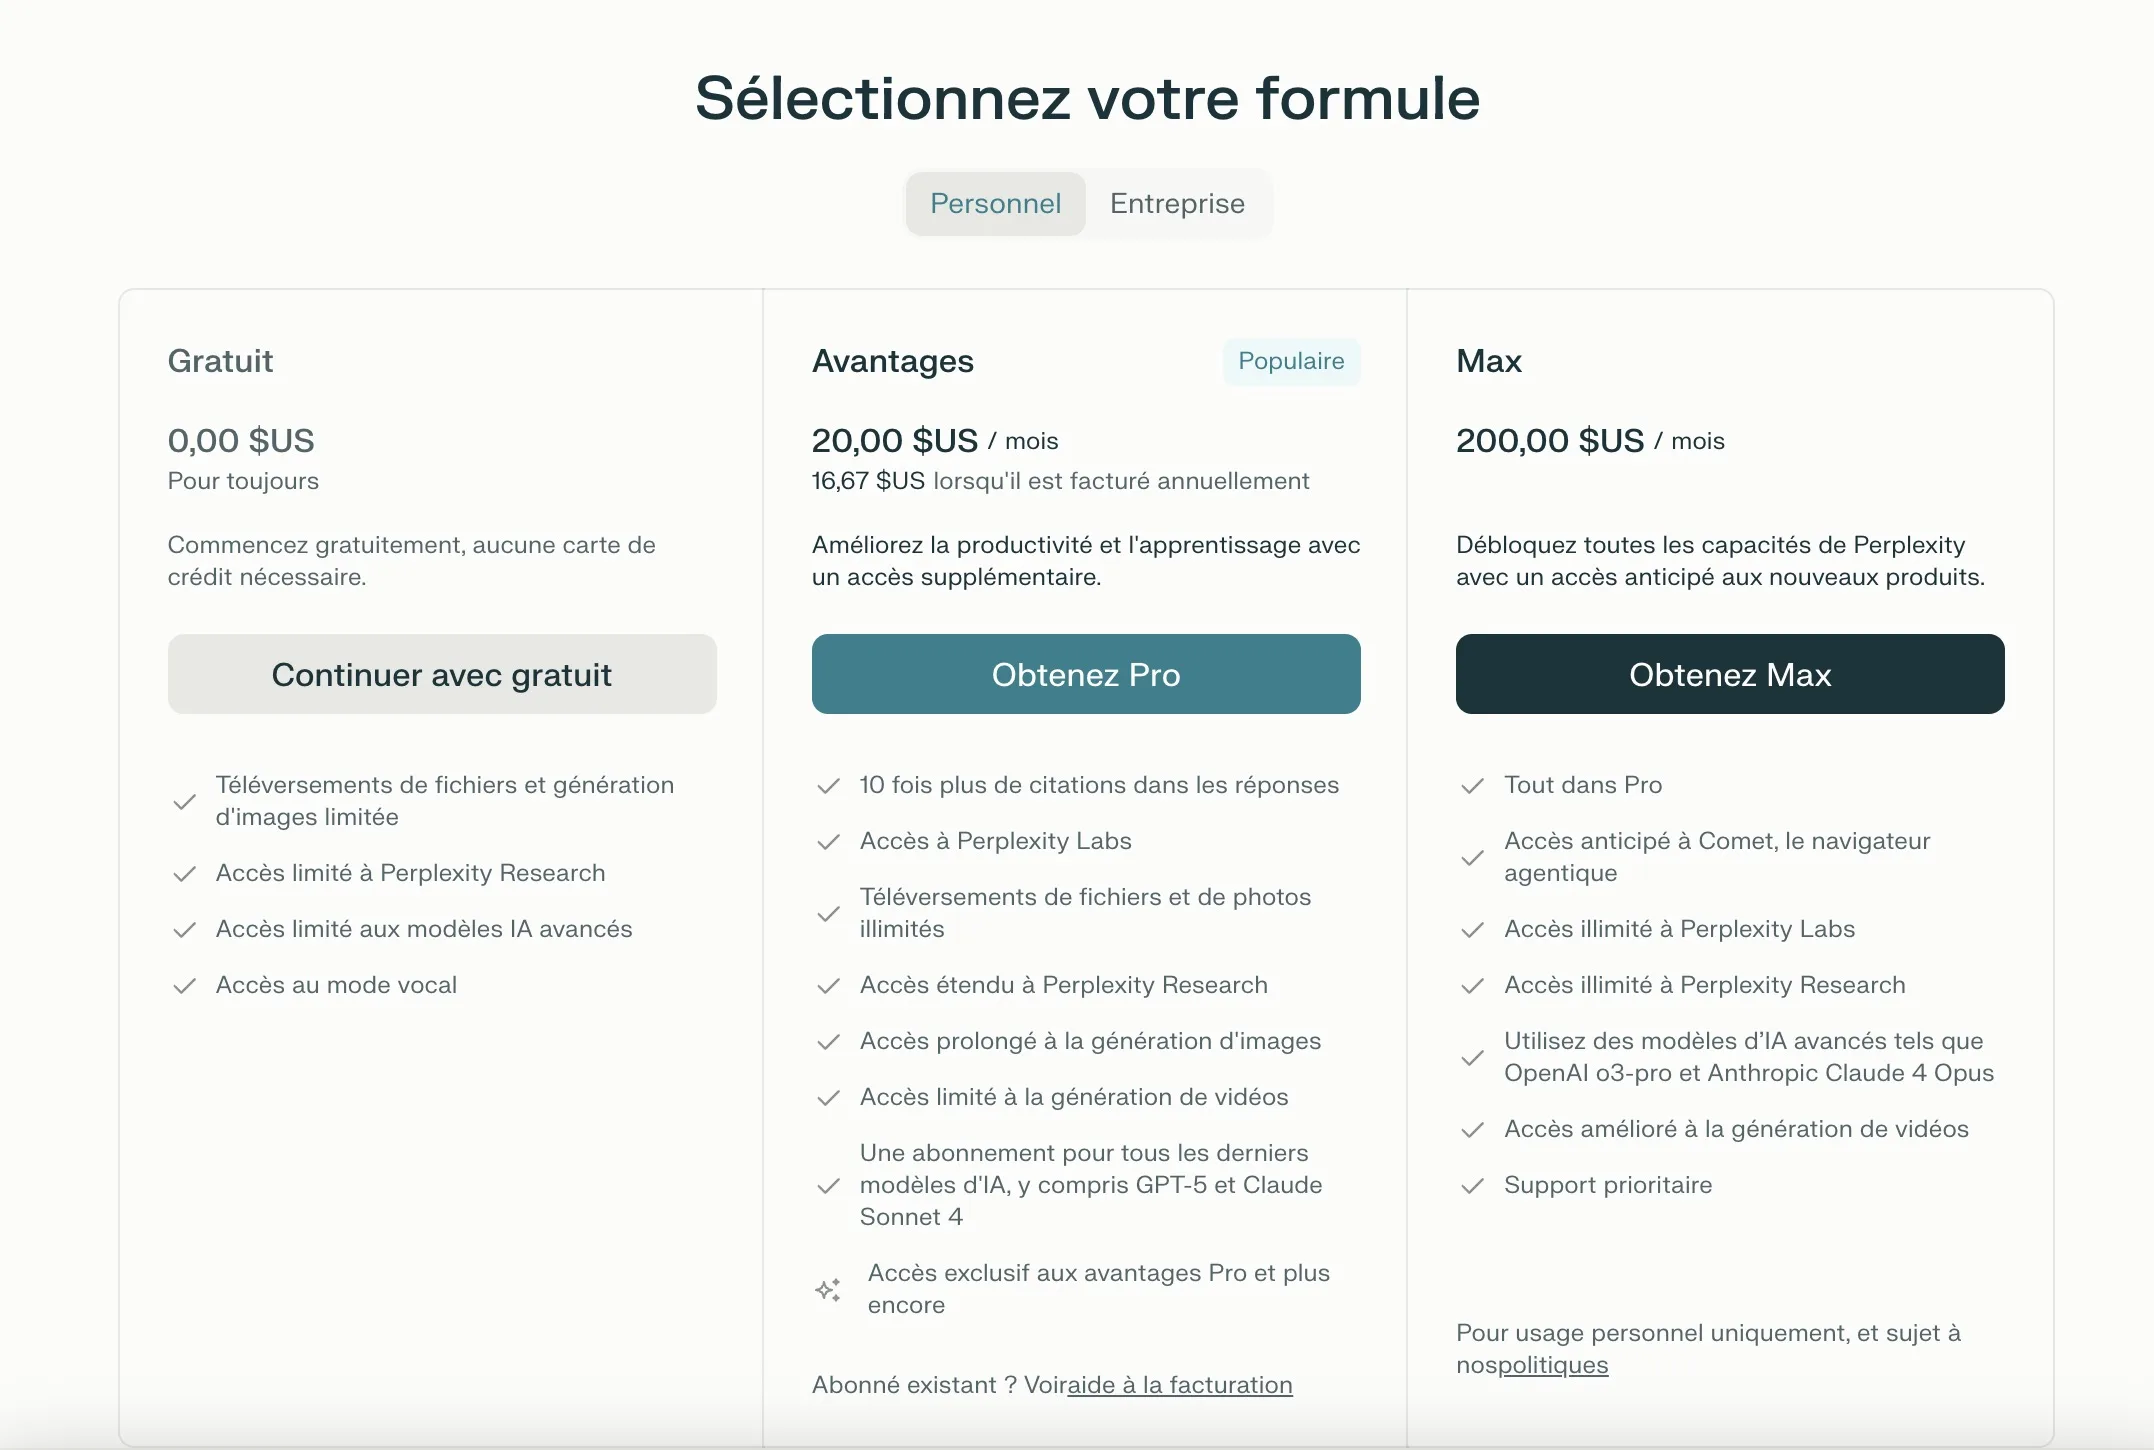Click the Avantages plan heading
This screenshot has width=2154, height=1450.
coord(892,361)
